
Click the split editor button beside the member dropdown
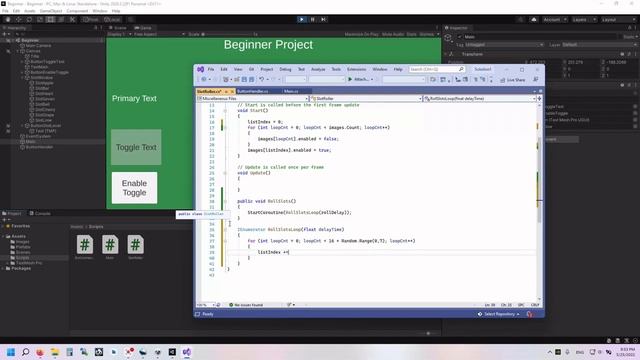pyautogui.click(x=540, y=99)
